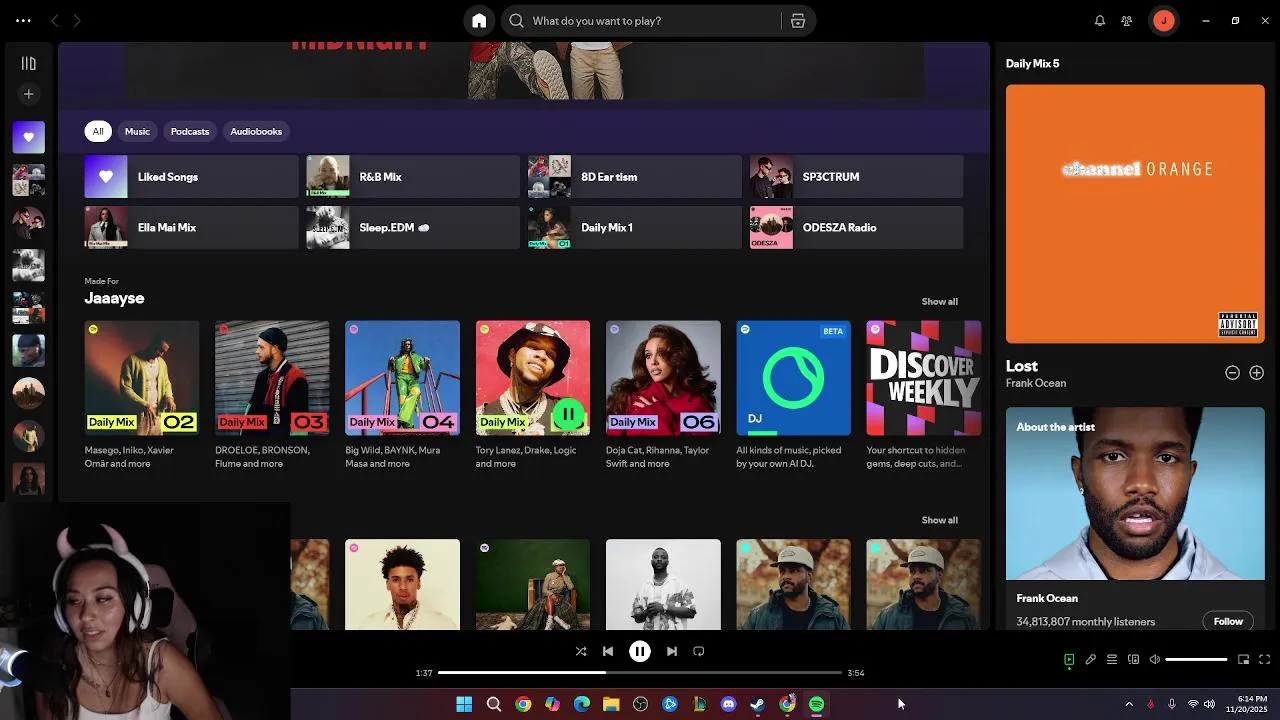The width and height of the screenshot is (1280, 720).
Task: Open Lost song title link
Action: click(x=1022, y=367)
